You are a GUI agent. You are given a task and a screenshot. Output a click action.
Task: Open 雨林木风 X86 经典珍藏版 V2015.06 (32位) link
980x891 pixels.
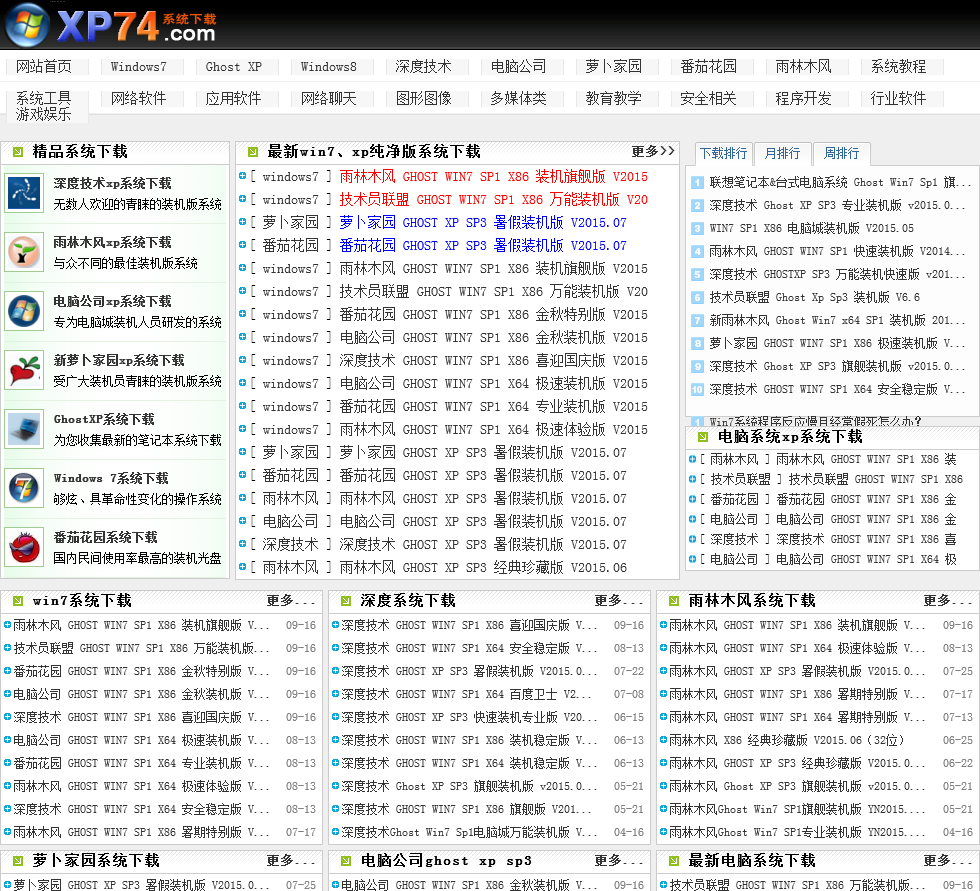click(786, 740)
